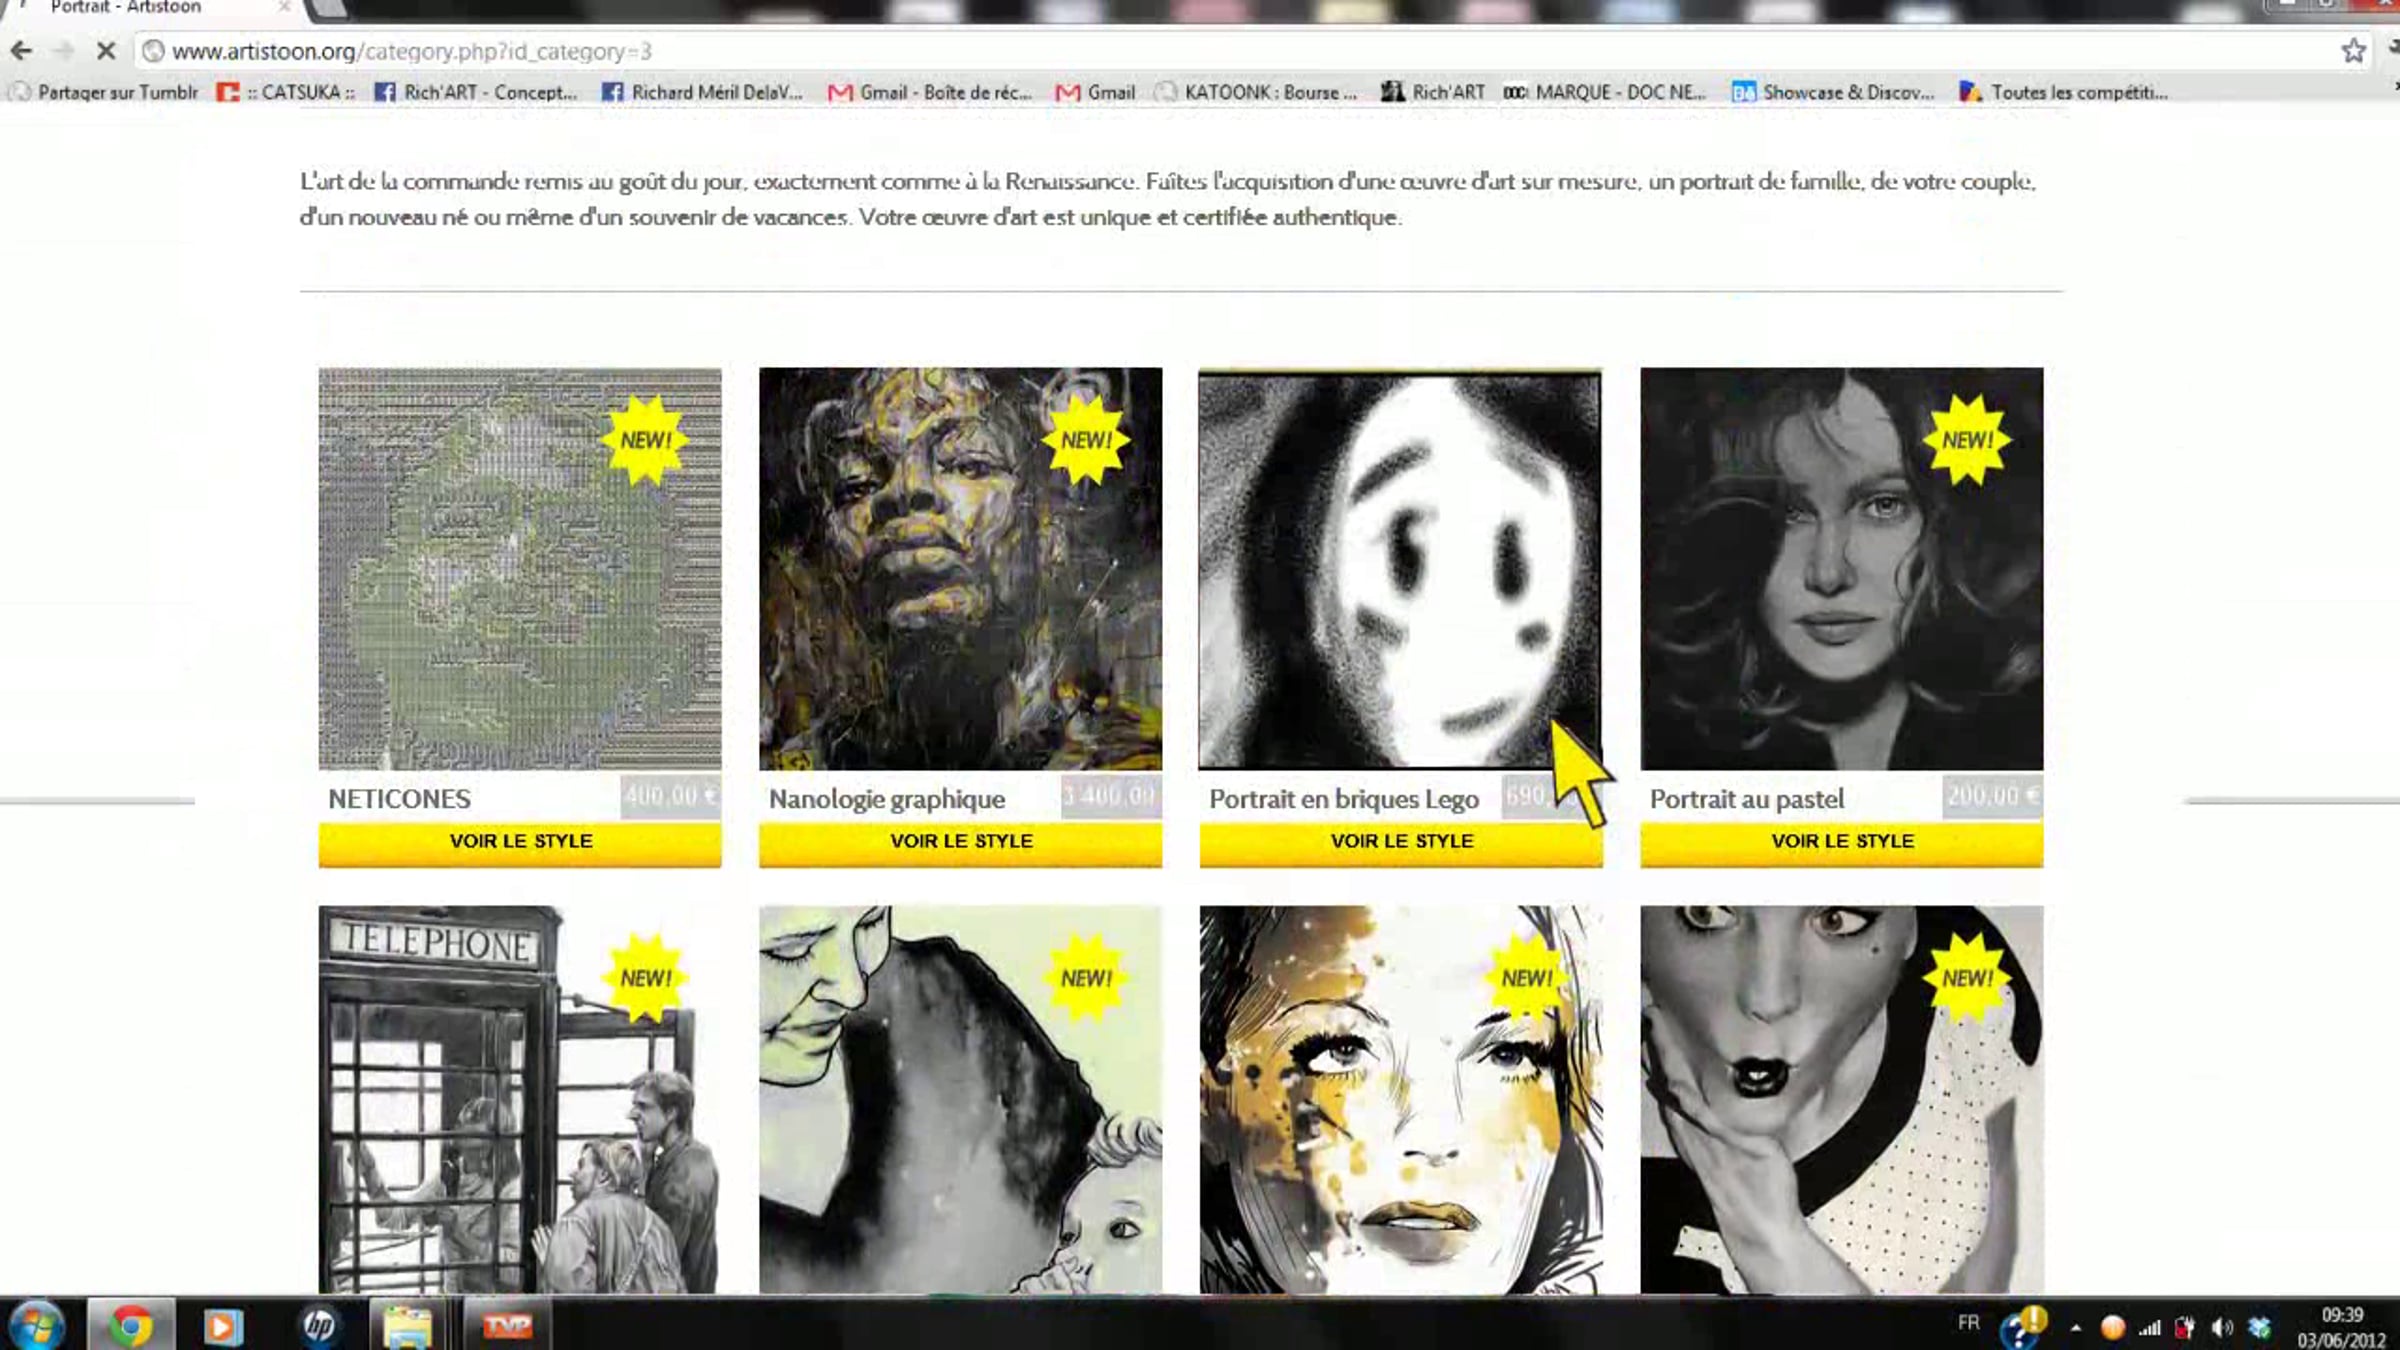Open the HP application in the taskbar
The image size is (2400, 1350).
(x=319, y=1326)
